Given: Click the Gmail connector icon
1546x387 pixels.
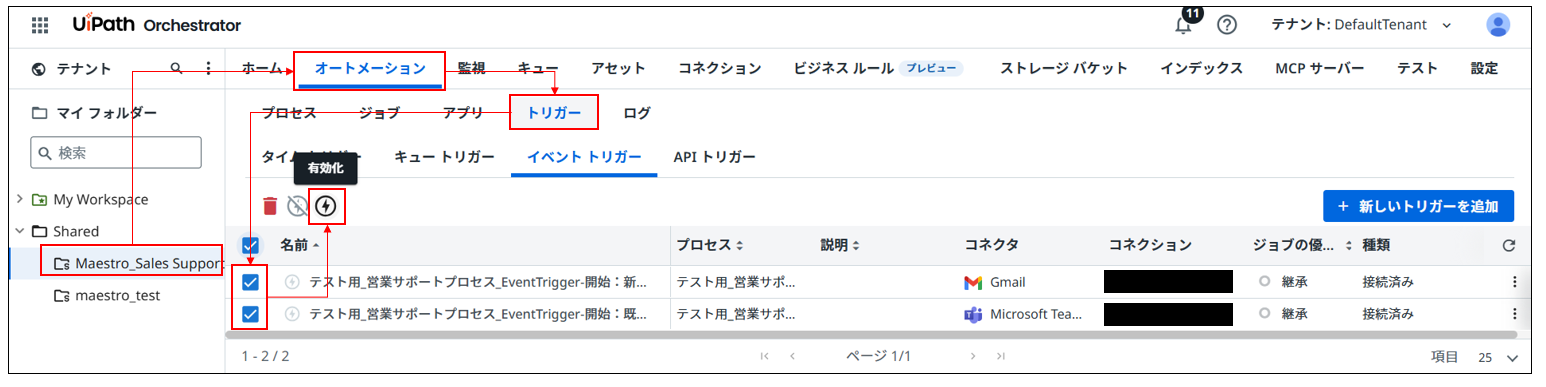Looking at the screenshot, I should coord(974,282).
